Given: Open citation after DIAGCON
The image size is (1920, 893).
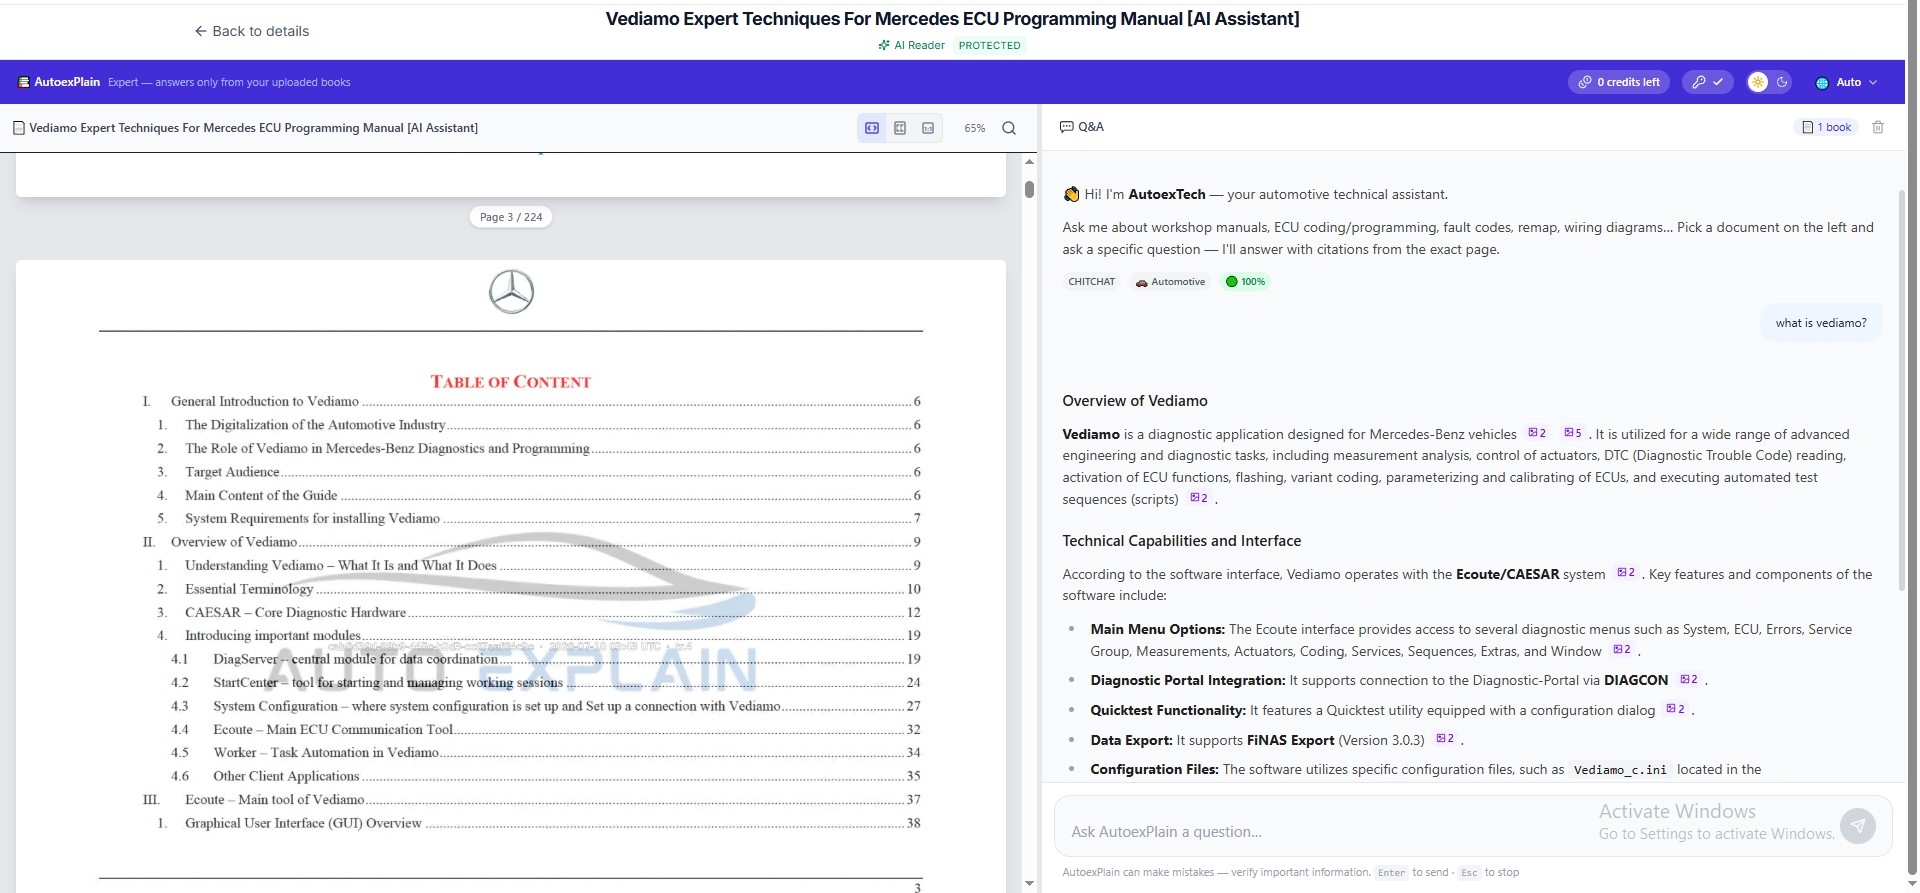Looking at the screenshot, I should point(1689,680).
